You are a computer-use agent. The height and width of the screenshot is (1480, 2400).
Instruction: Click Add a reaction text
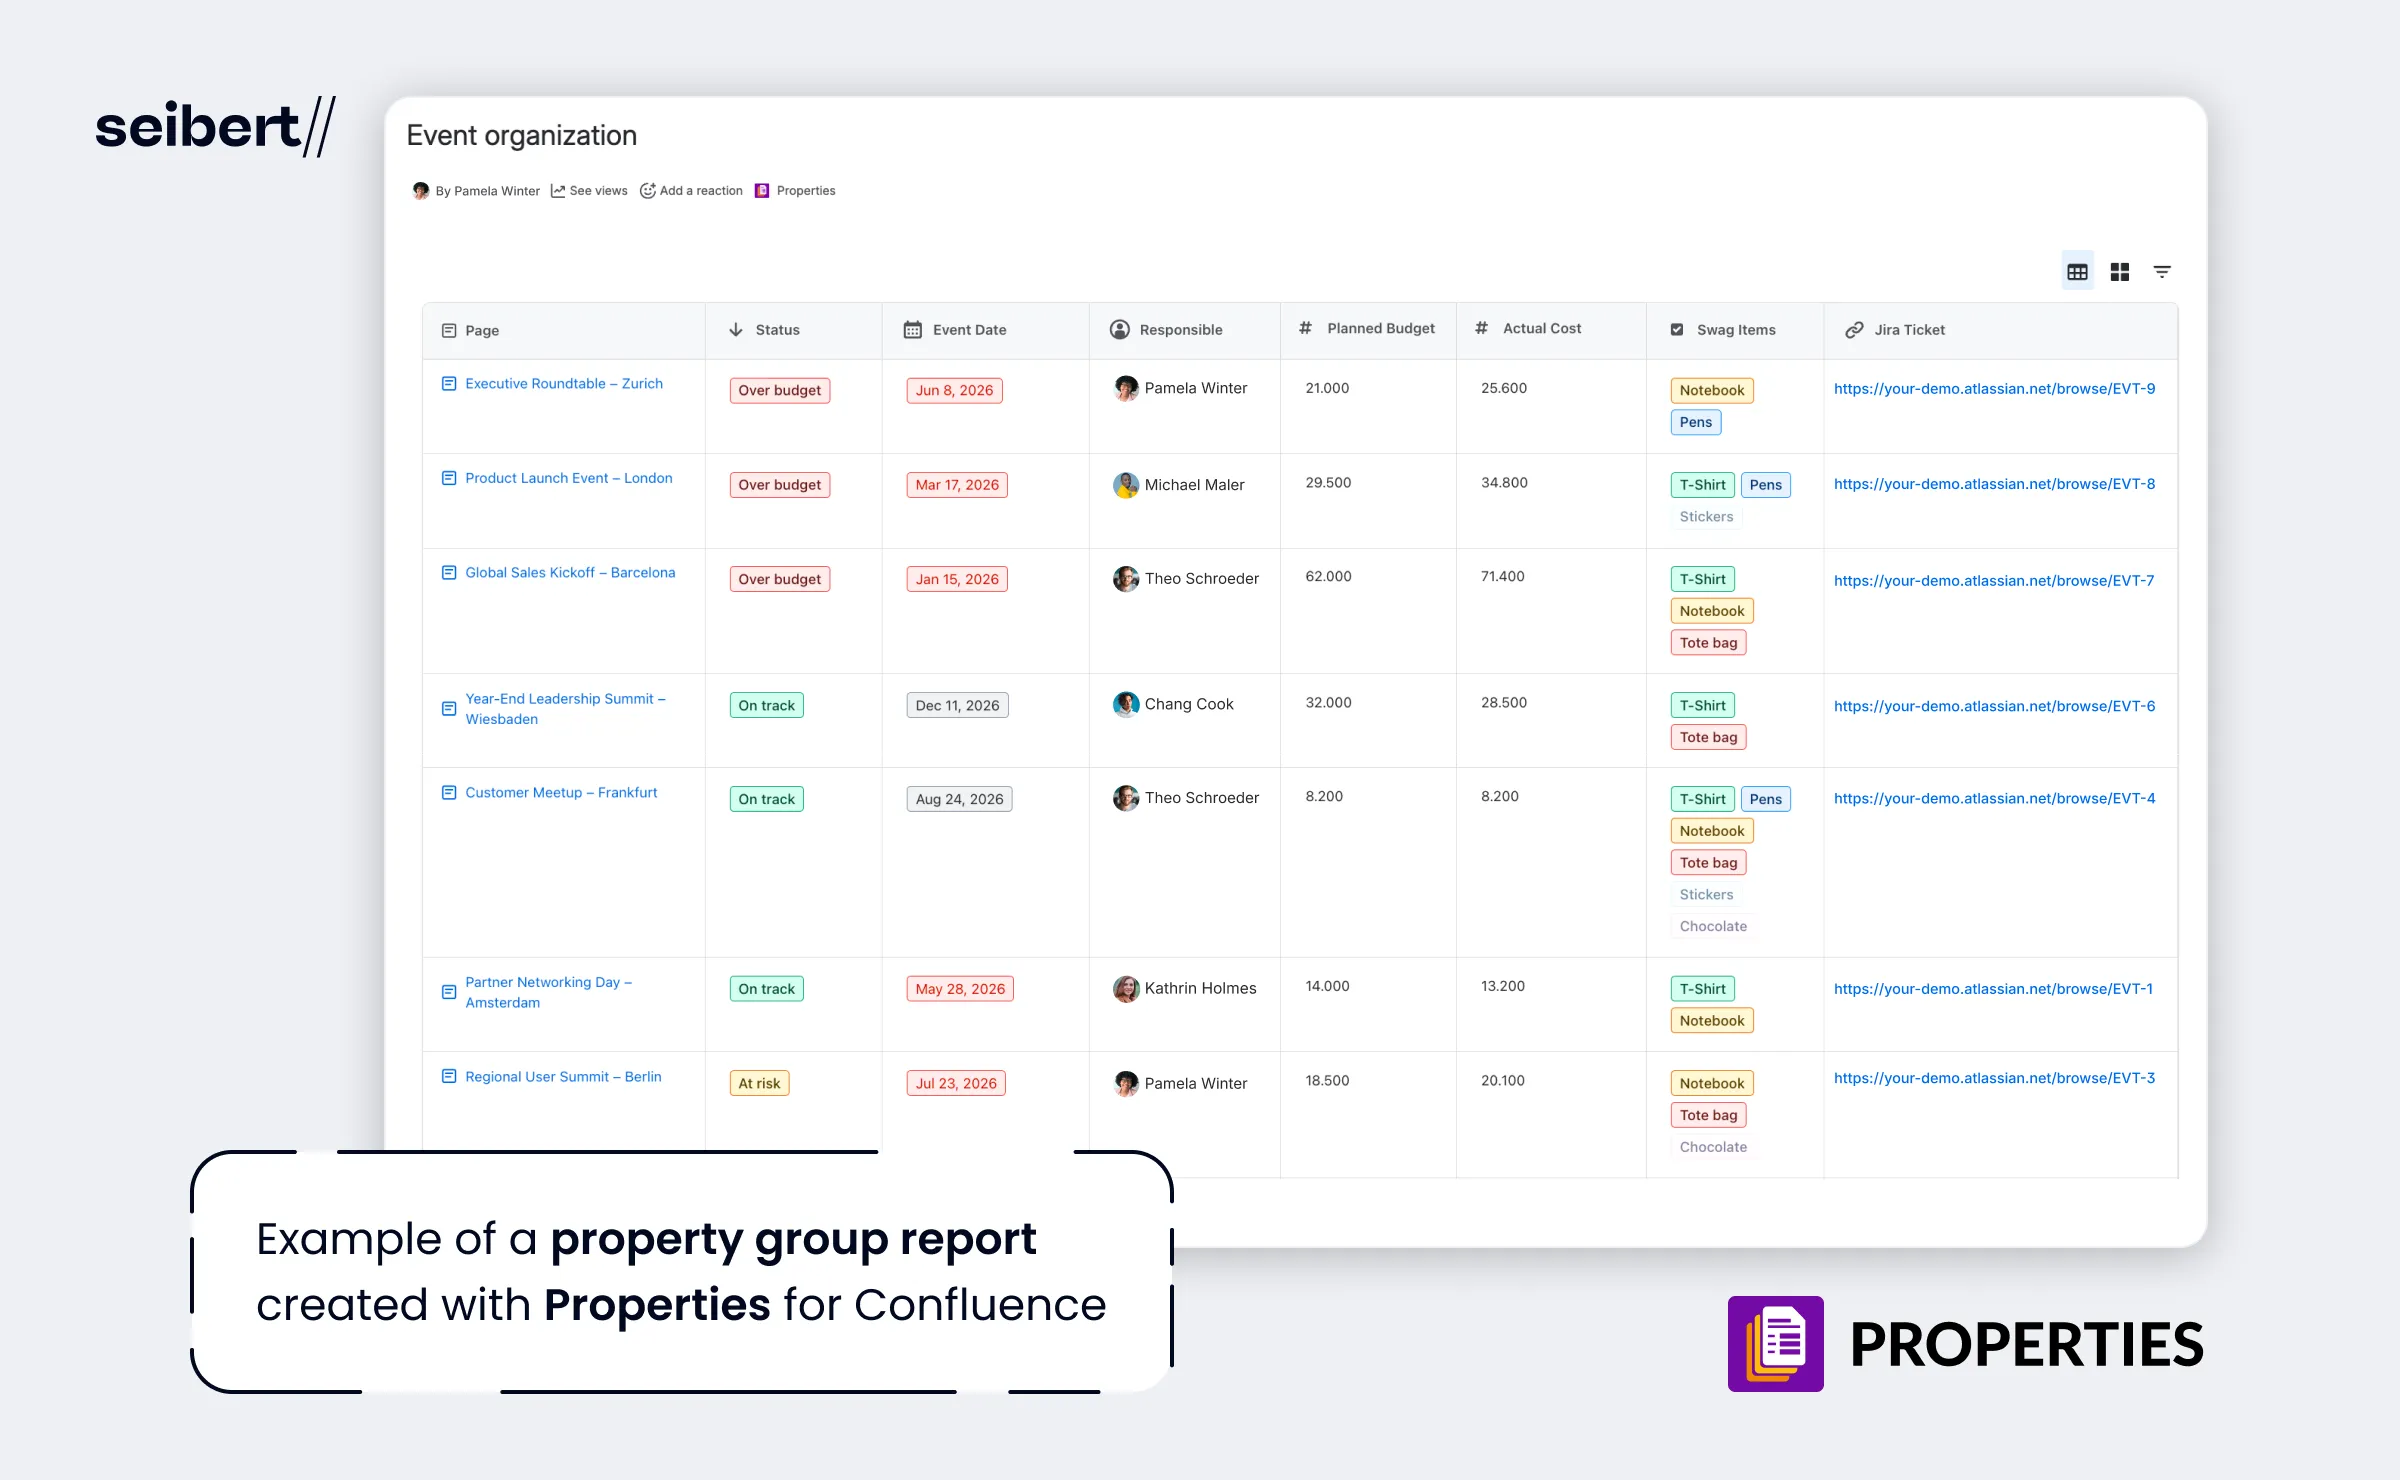[x=701, y=191]
